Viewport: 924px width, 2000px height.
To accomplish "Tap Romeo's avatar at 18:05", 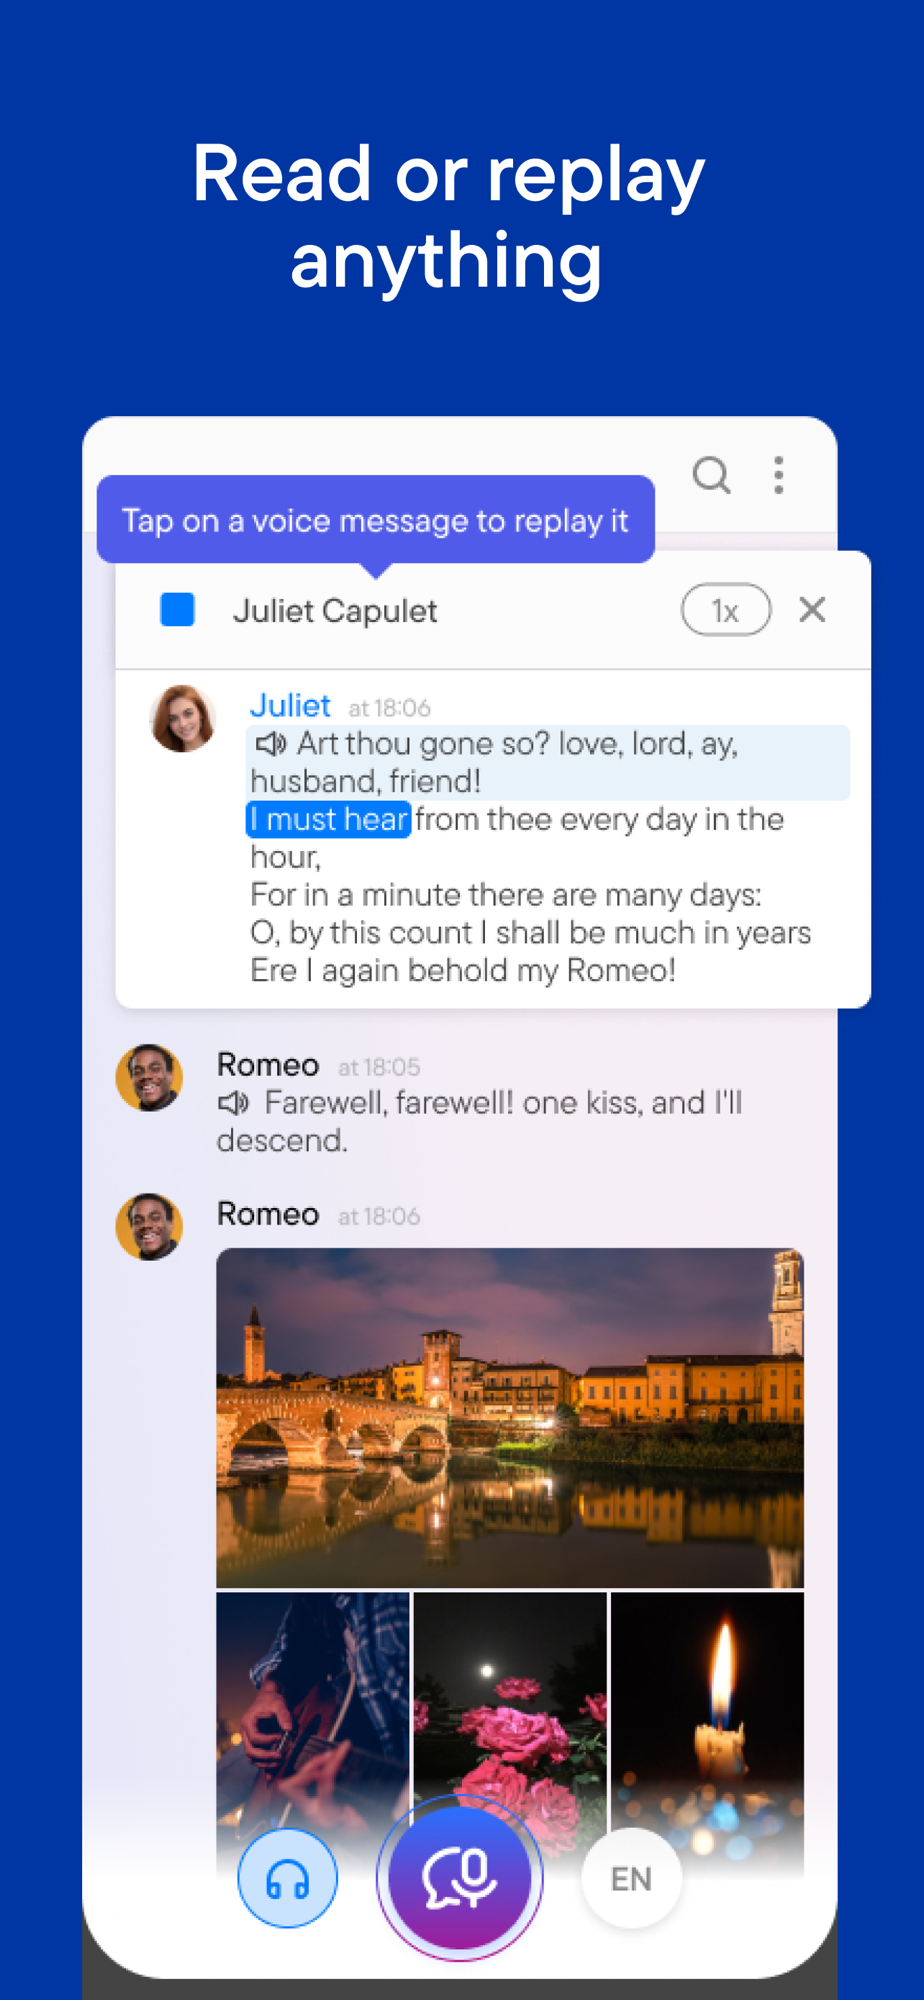I will [x=149, y=1078].
